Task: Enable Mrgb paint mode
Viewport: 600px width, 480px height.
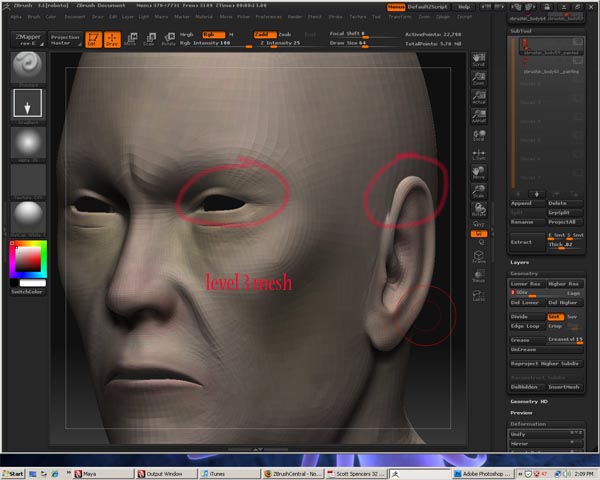Action: 187,34
